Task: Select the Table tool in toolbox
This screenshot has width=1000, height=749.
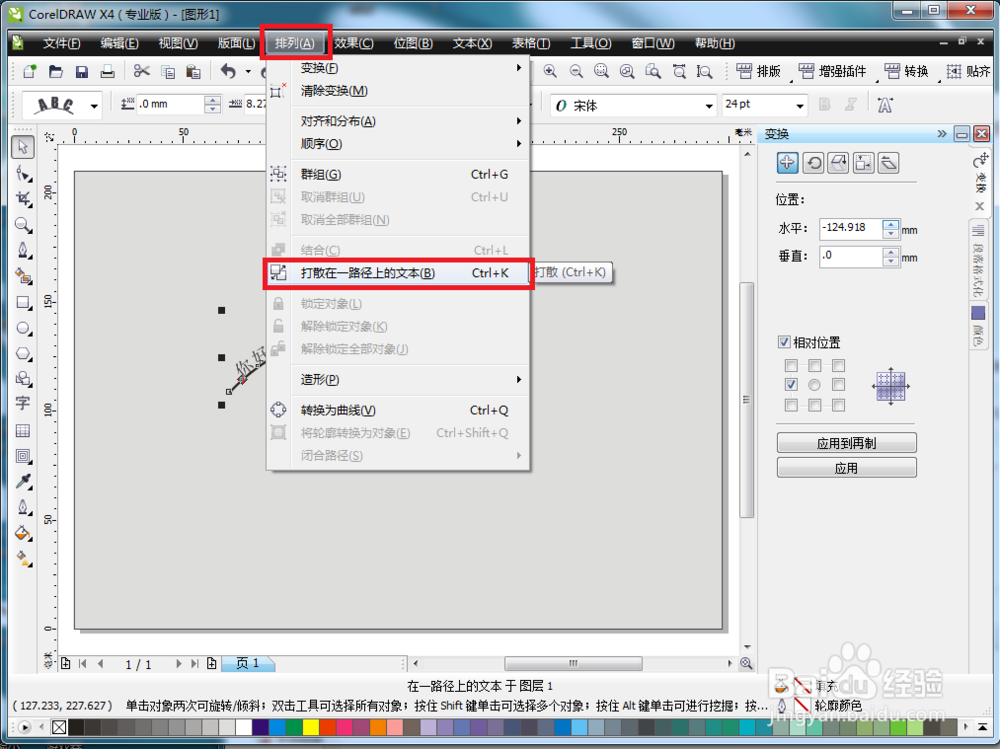Action: [23, 431]
